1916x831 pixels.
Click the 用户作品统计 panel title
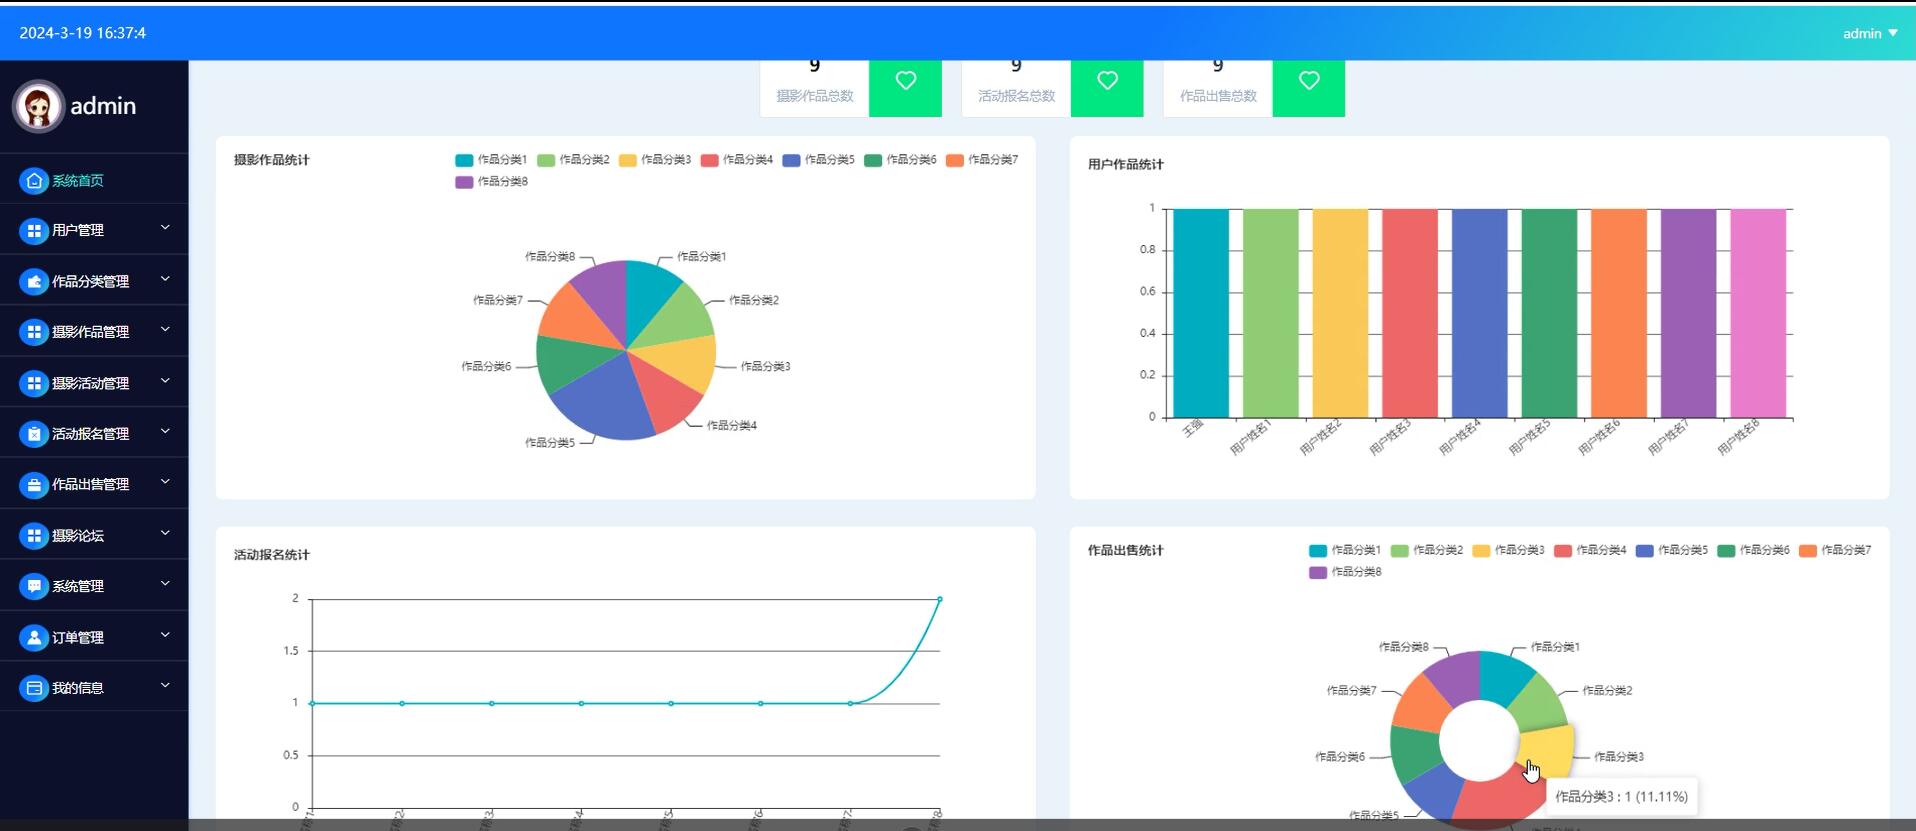pos(1126,165)
